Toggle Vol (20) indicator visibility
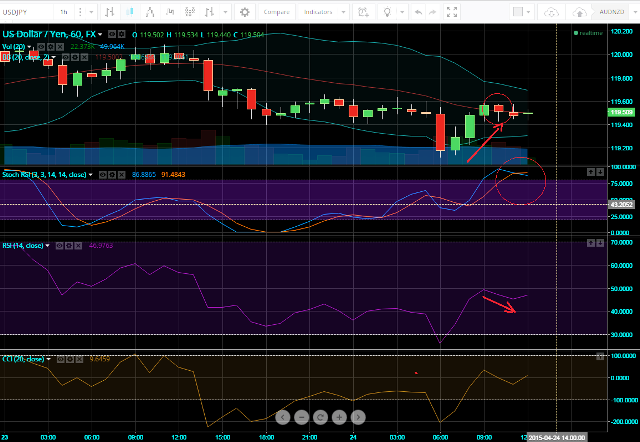The width and height of the screenshot is (640, 442). 41,47
